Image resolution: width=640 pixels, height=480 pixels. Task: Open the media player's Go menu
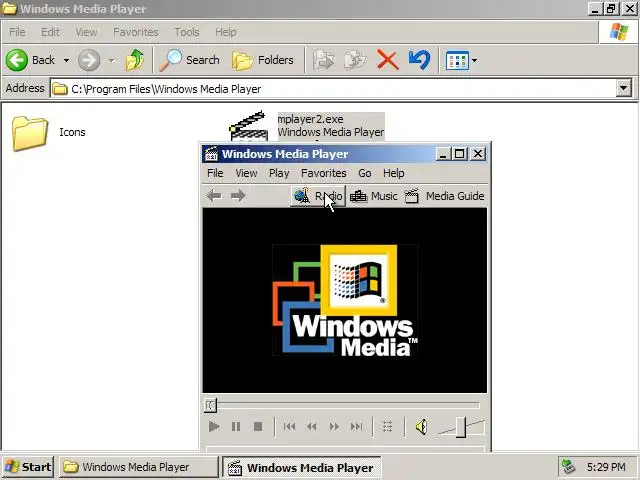[x=365, y=173]
